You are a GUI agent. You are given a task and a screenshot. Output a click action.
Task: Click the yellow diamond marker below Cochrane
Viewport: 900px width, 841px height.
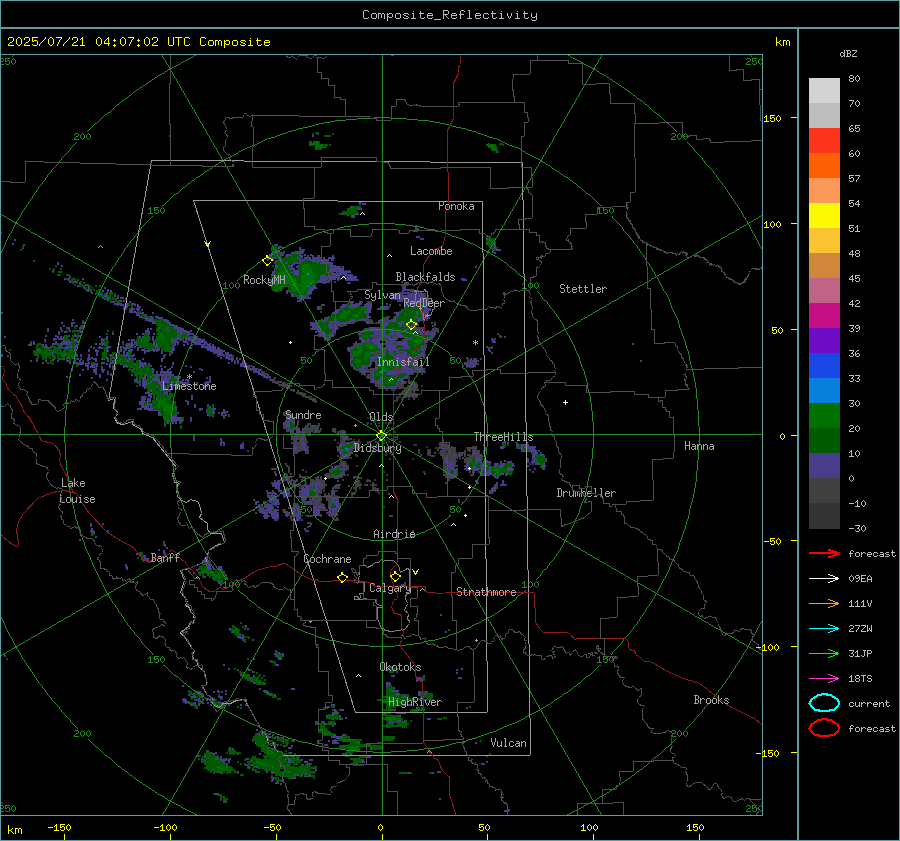coord(342,578)
